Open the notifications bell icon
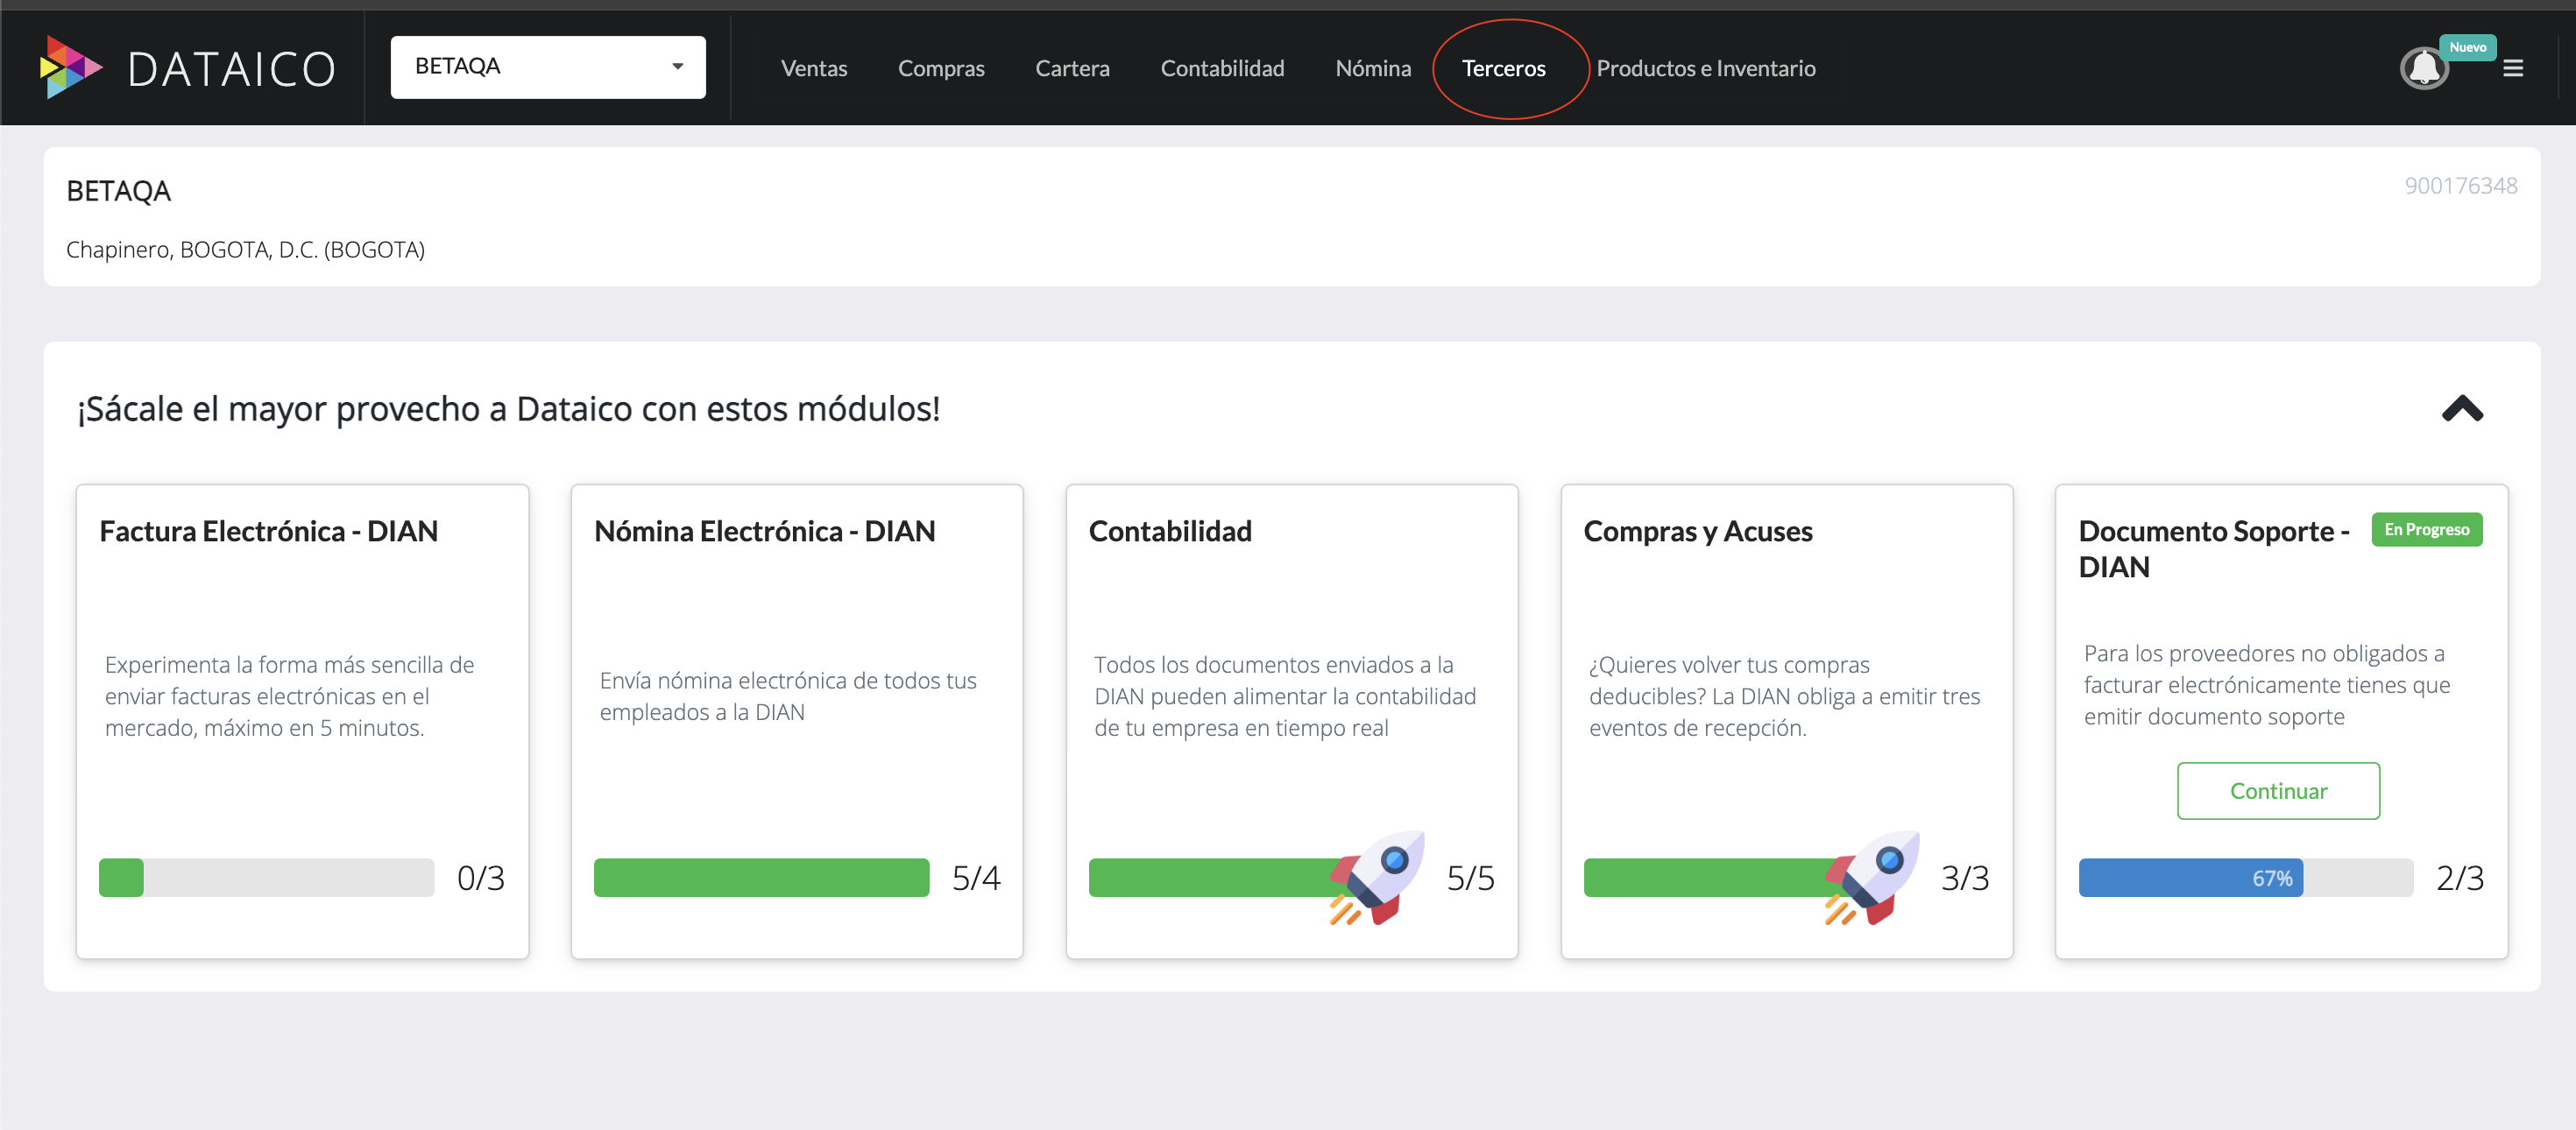 2424,69
